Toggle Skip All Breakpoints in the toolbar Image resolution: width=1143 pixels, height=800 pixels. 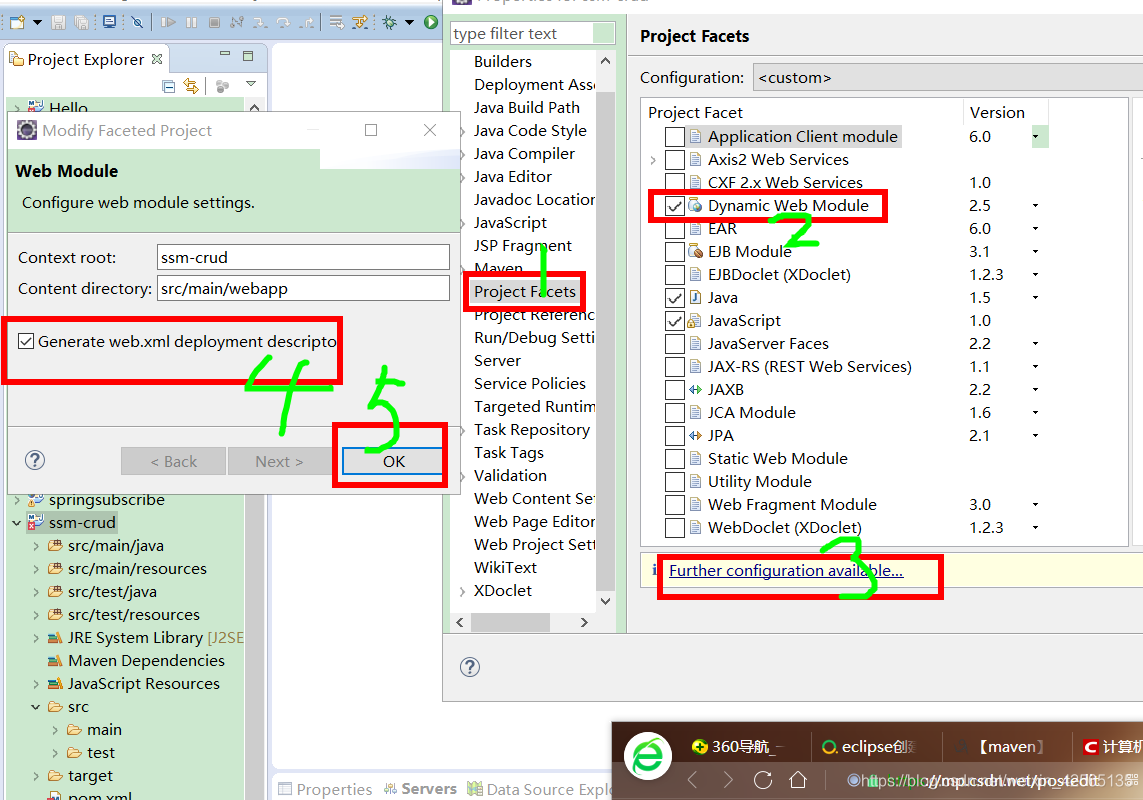click(137, 22)
